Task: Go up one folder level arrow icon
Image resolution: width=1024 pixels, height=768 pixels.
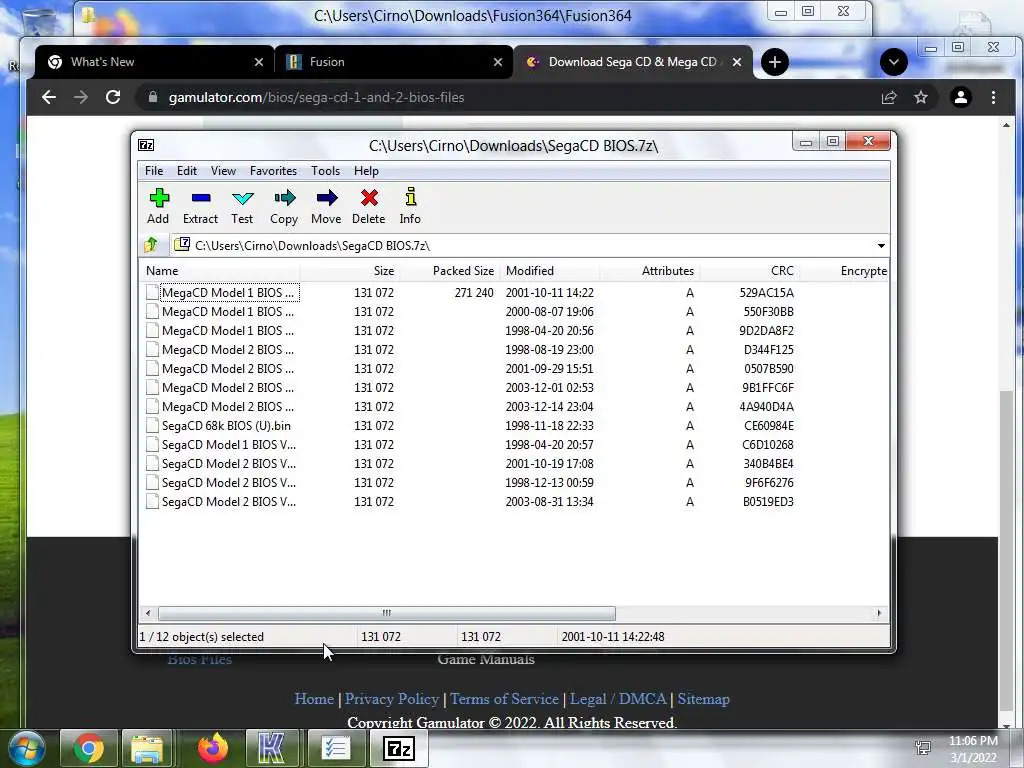Action: [x=151, y=246]
